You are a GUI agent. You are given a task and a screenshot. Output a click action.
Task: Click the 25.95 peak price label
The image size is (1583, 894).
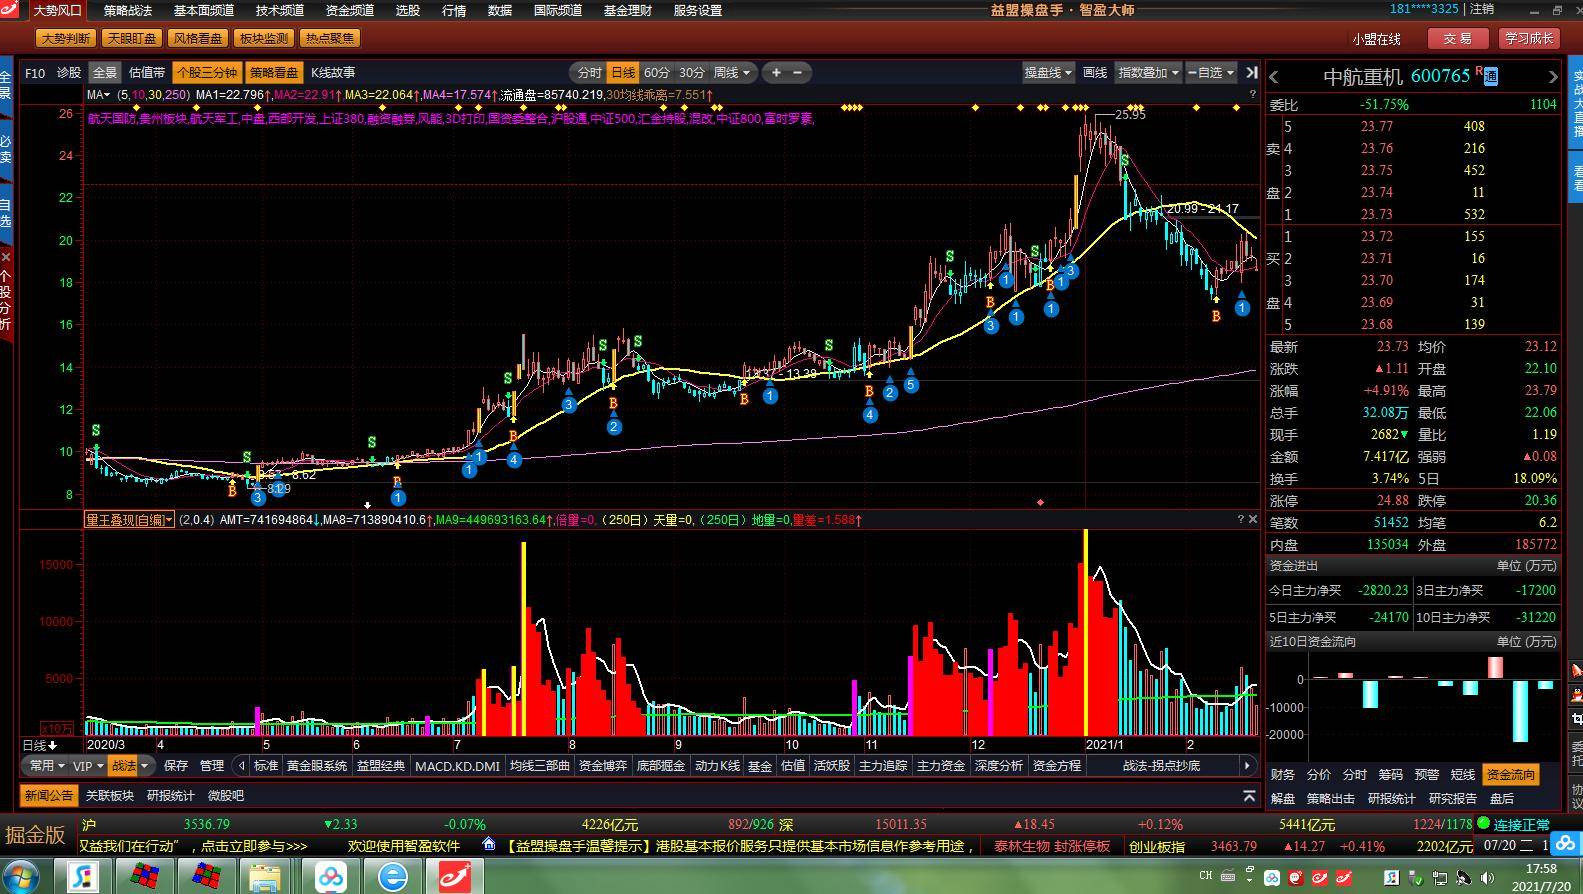tap(1130, 115)
